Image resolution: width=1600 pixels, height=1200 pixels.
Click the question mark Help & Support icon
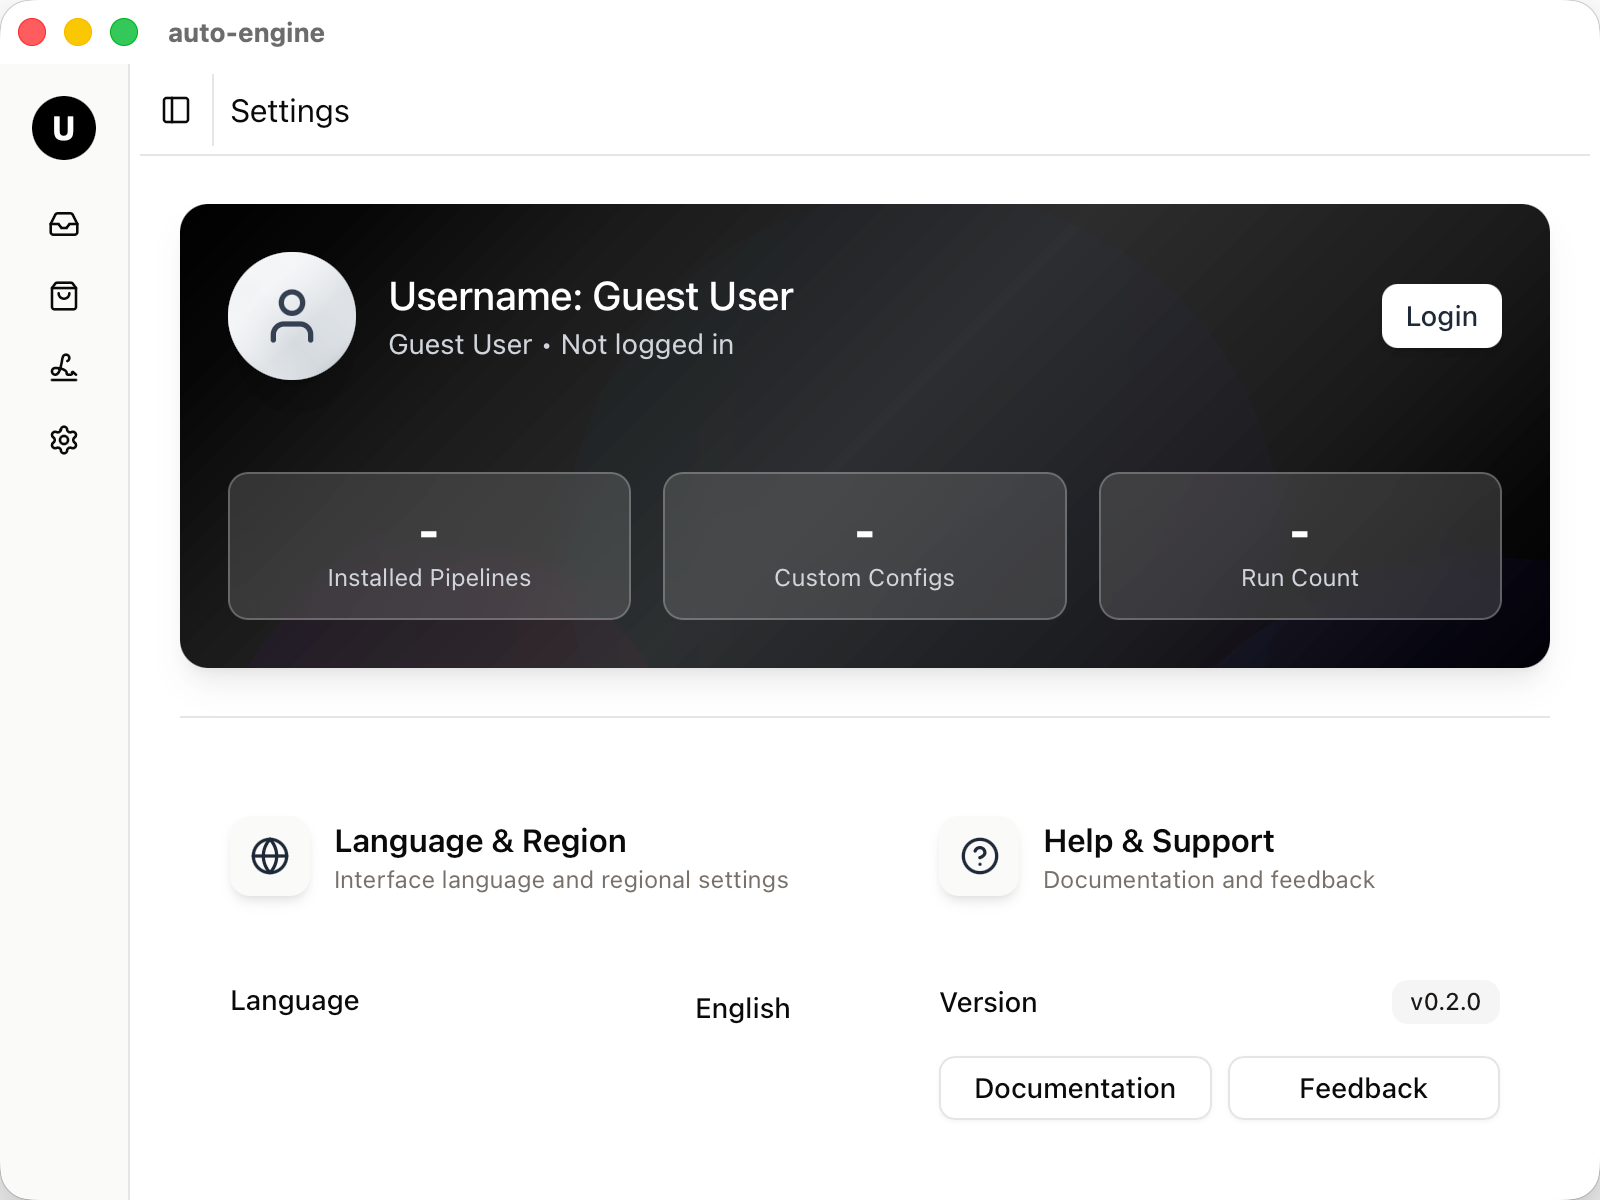[978, 857]
